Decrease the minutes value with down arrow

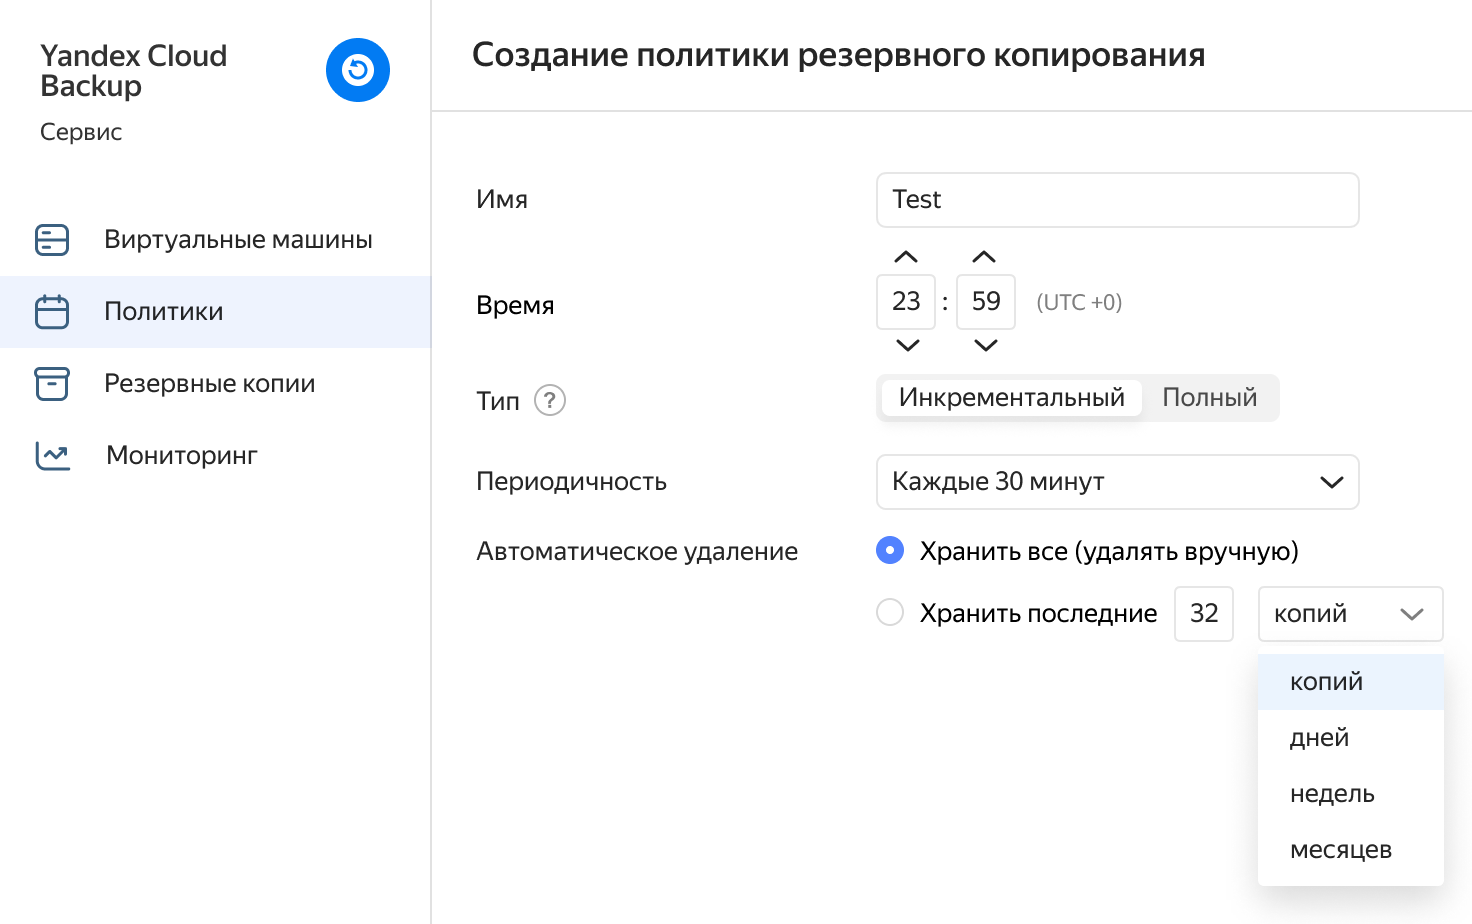(x=986, y=345)
